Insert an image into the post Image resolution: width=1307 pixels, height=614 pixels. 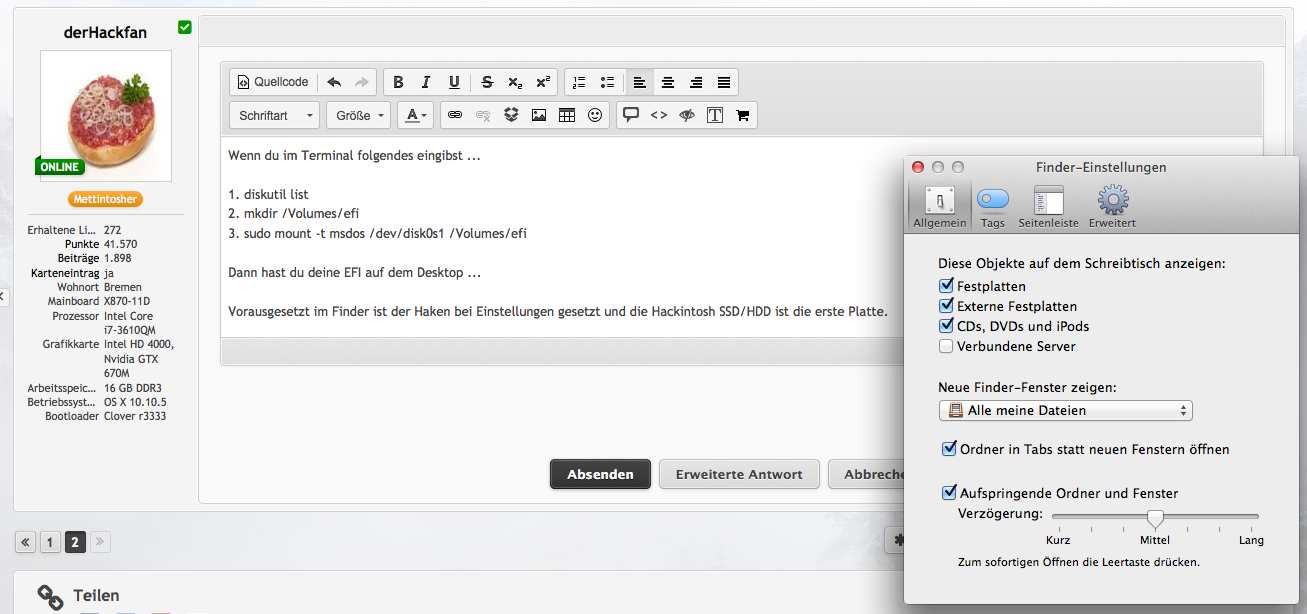coord(539,115)
